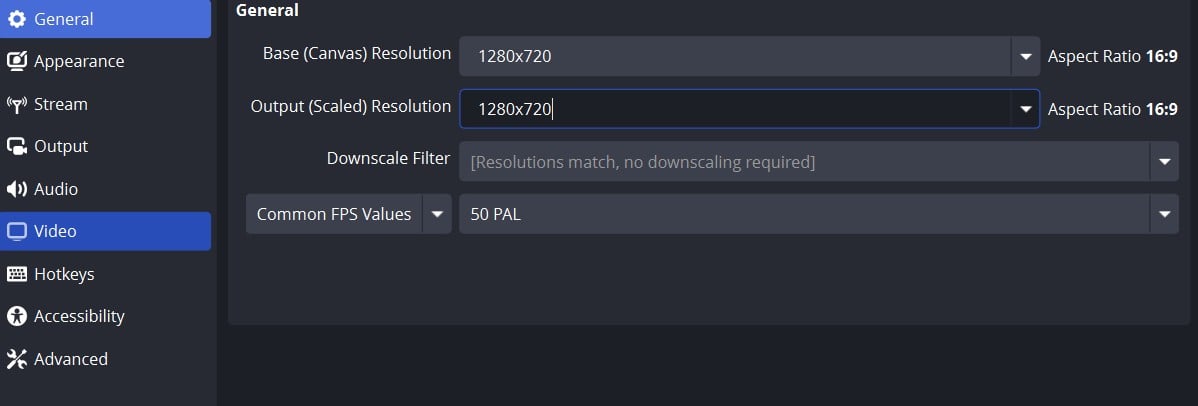Click the General gear icon
The image size is (1198, 406).
coord(16,19)
